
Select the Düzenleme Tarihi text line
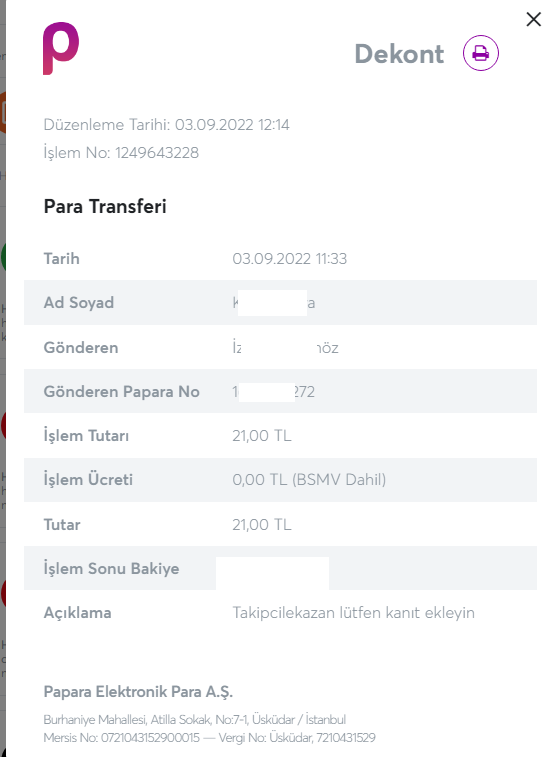[x=167, y=125]
